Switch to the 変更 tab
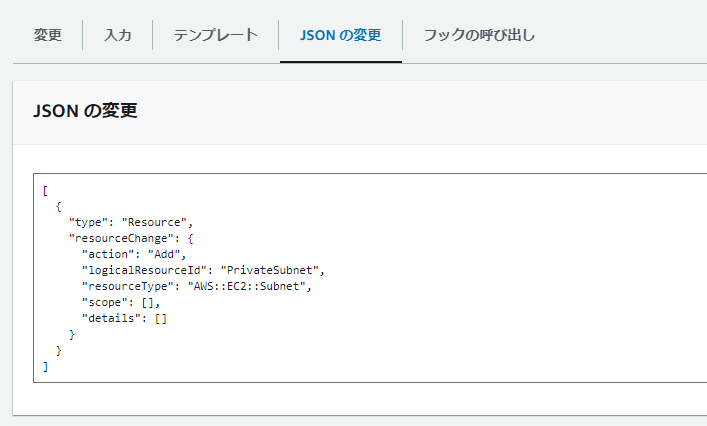This screenshot has width=707, height=426. [x=47, y=35]
